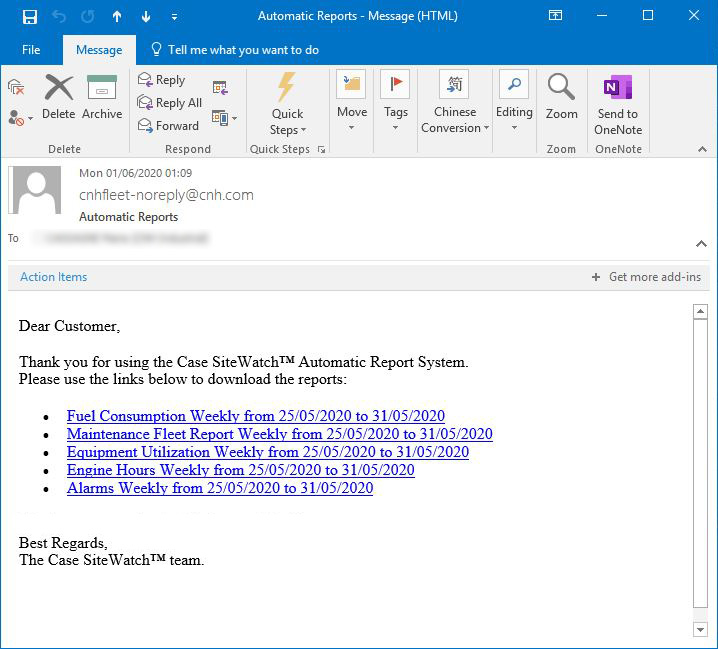Go to previous item with up arrow
718x649 pixels.
[x=117, y=17]
